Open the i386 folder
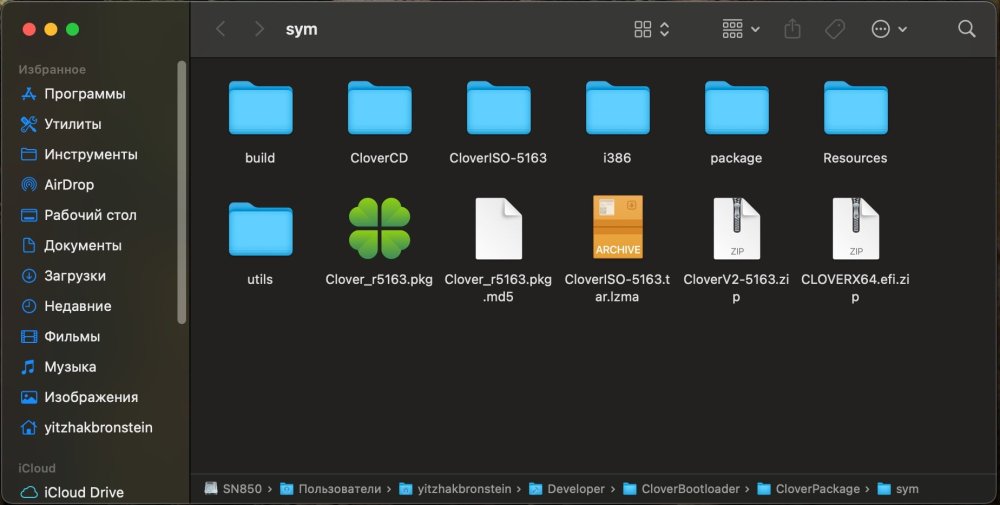Image resolution: width=1000 pixels, height=505 pixels. 617,108
